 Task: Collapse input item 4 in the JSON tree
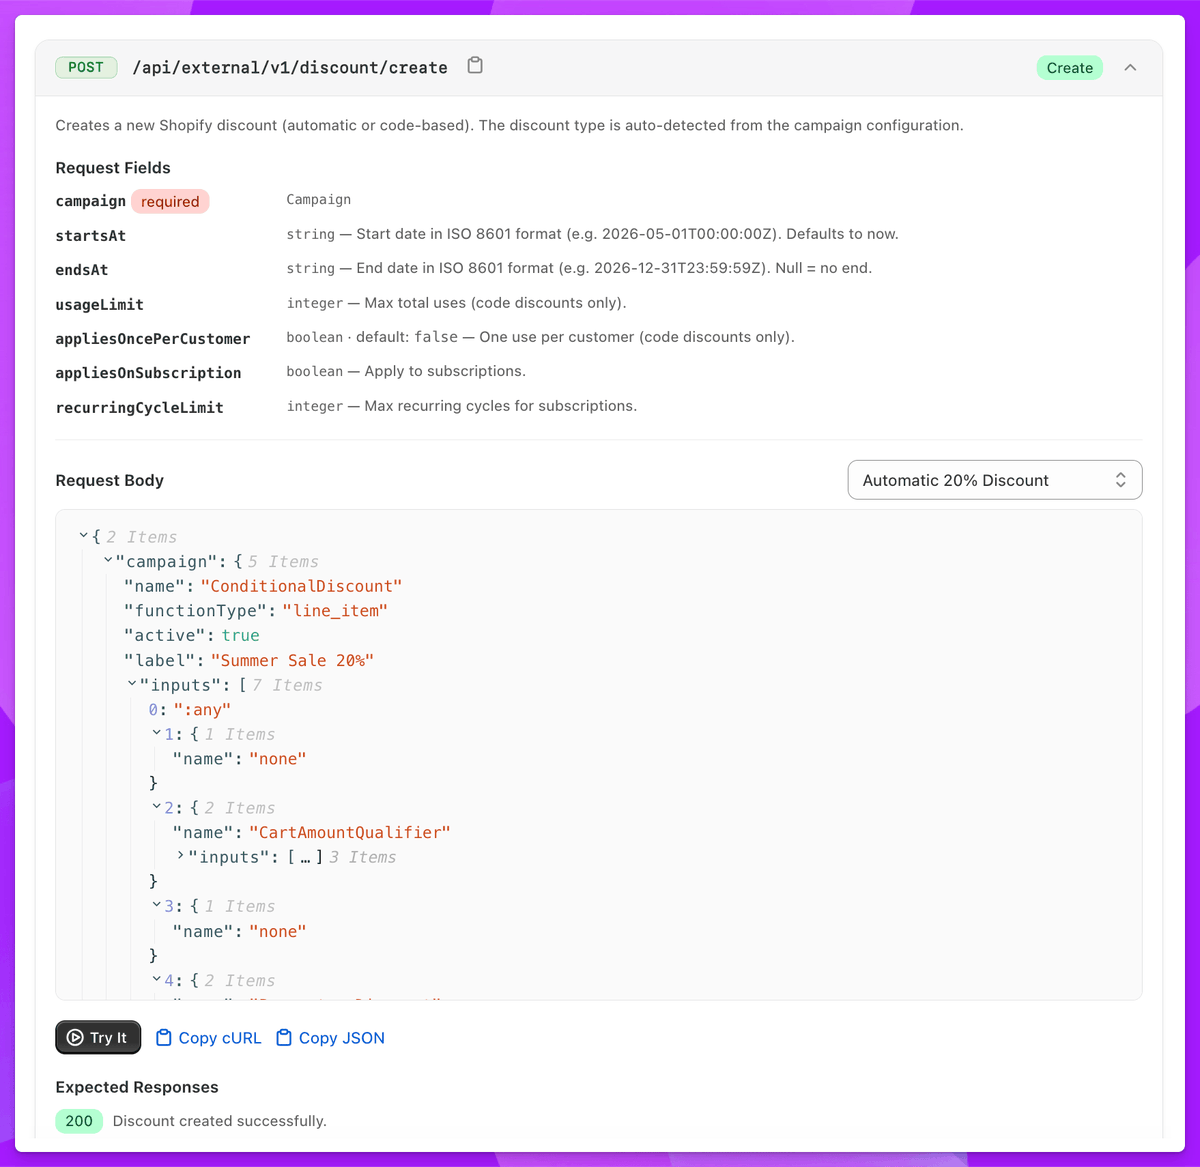click(x=157, y=980)
